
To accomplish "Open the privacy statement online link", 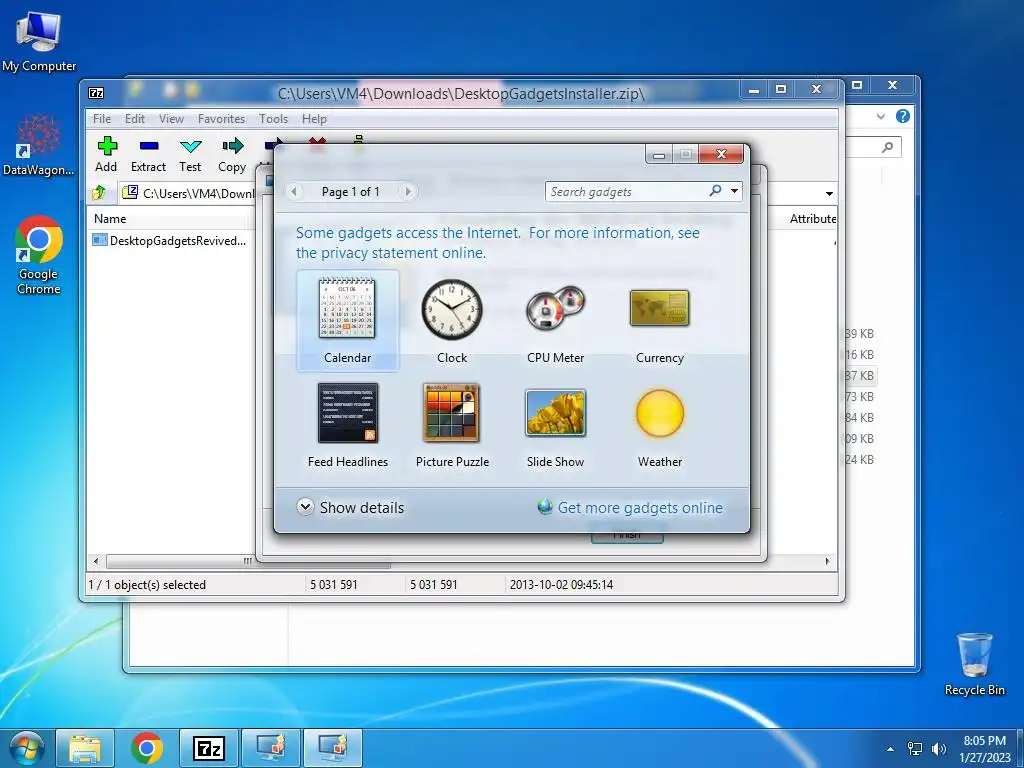I will [x=391, y=253].
